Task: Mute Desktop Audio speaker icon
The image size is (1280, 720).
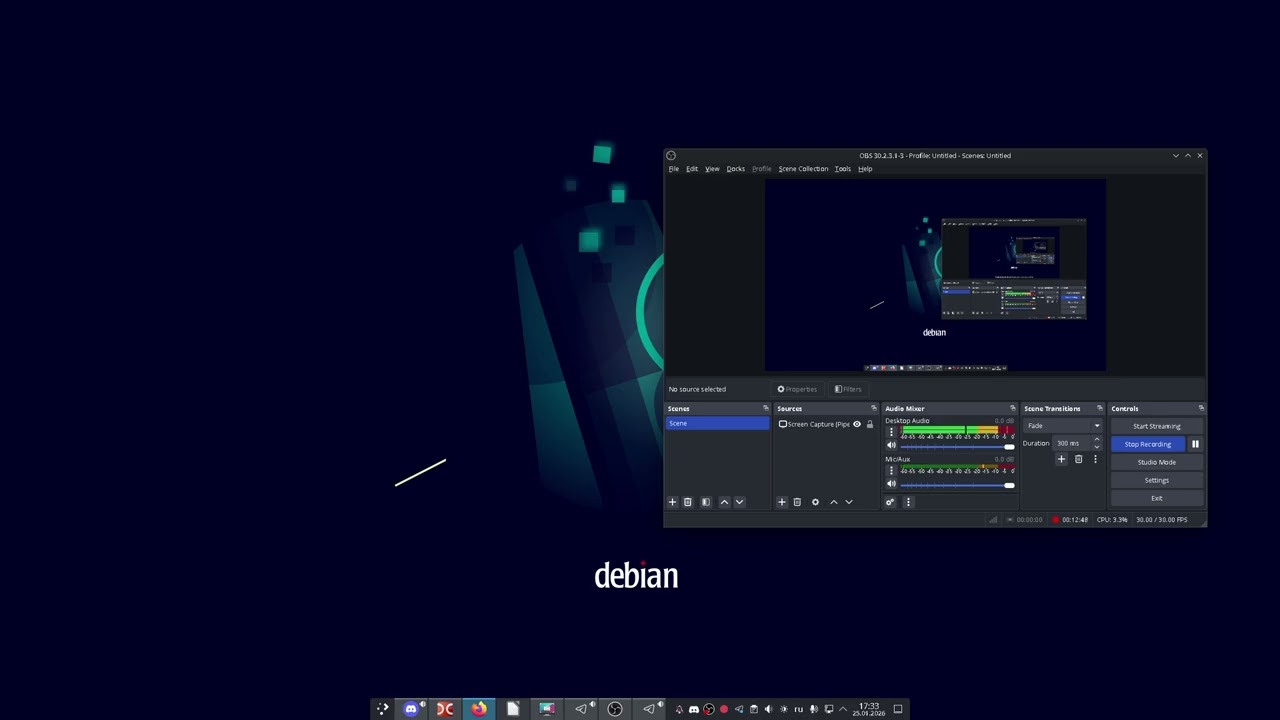Action: pos(891,446)
